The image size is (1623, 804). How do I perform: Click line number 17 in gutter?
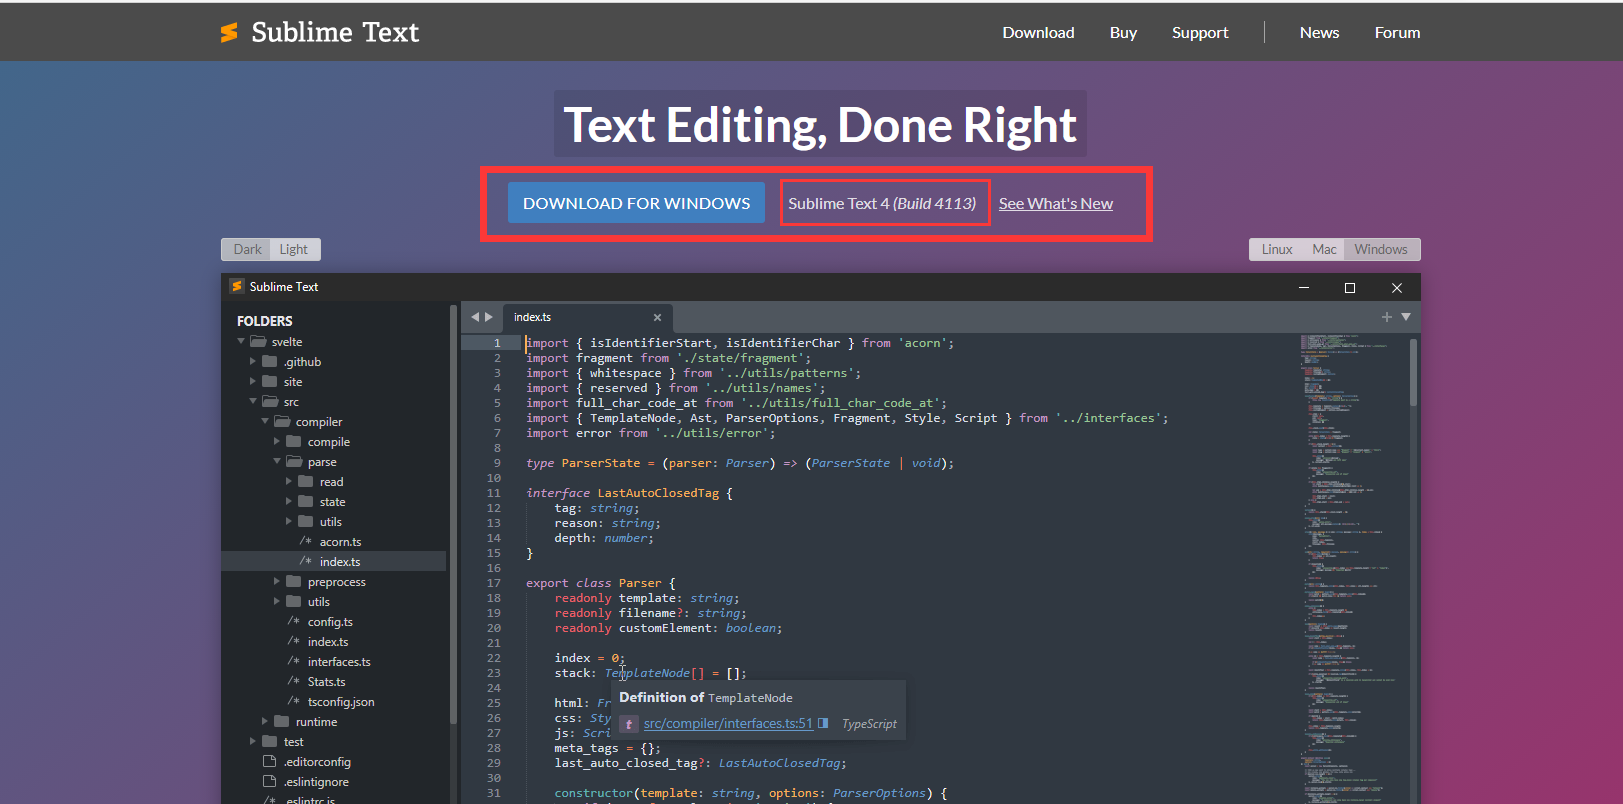[x=494, y=583]
